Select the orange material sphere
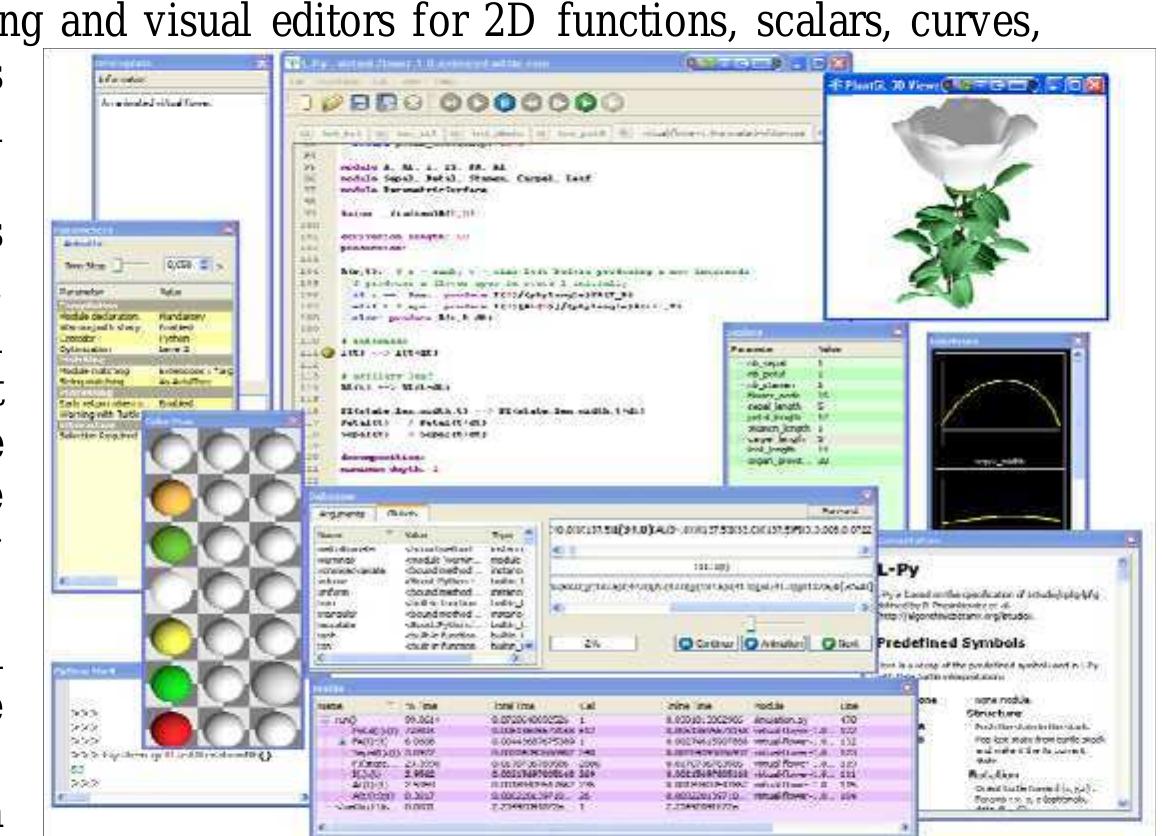Image resolution: width=1164 pixels, height=836 pixels. coord(171,497)
